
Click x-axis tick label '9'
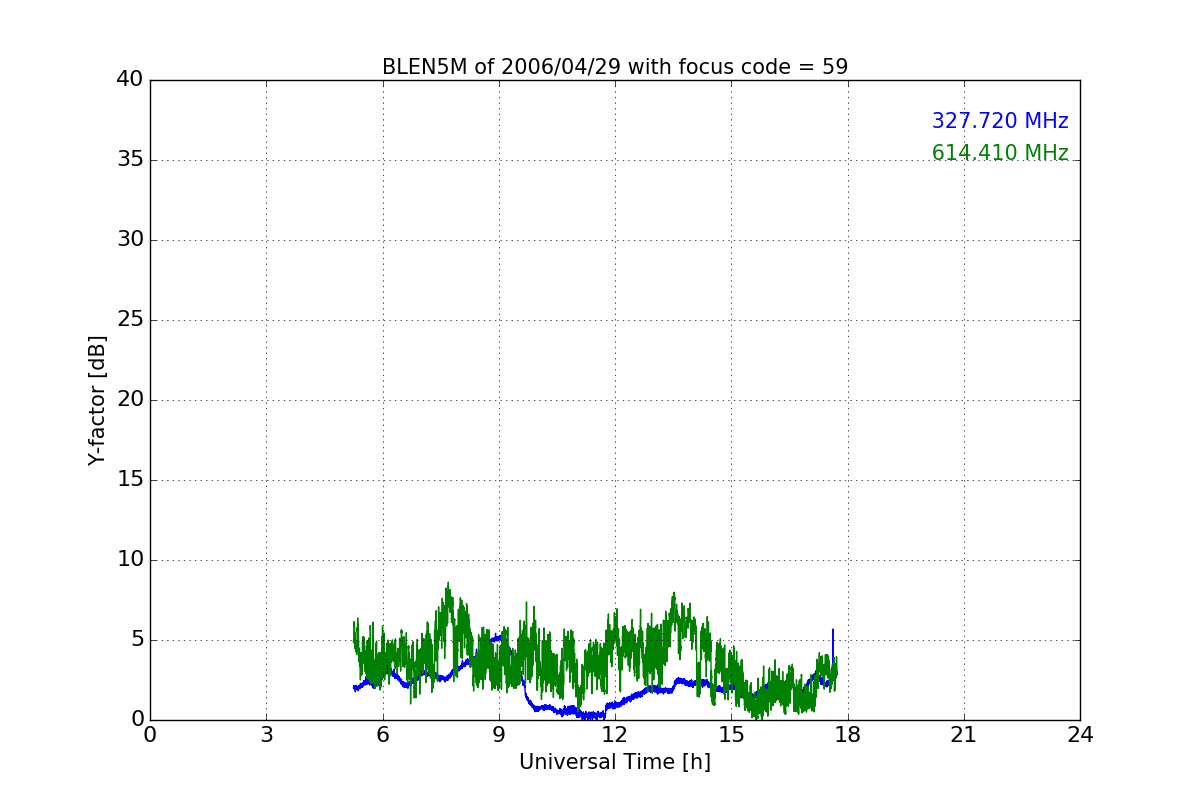(499, 735)
